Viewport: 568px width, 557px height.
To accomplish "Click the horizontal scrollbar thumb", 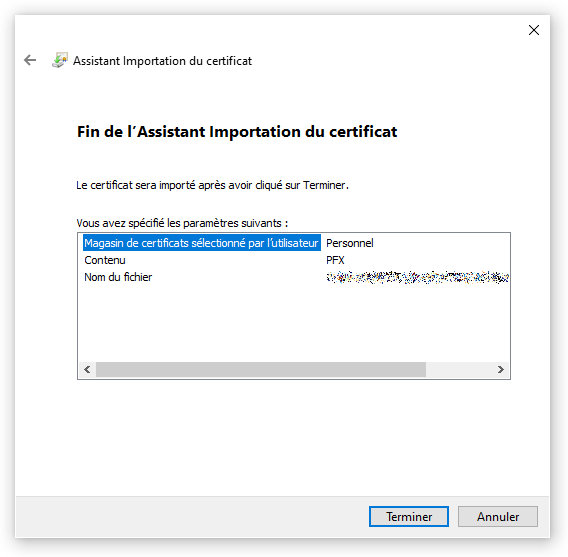I will (x=260, y=369).
